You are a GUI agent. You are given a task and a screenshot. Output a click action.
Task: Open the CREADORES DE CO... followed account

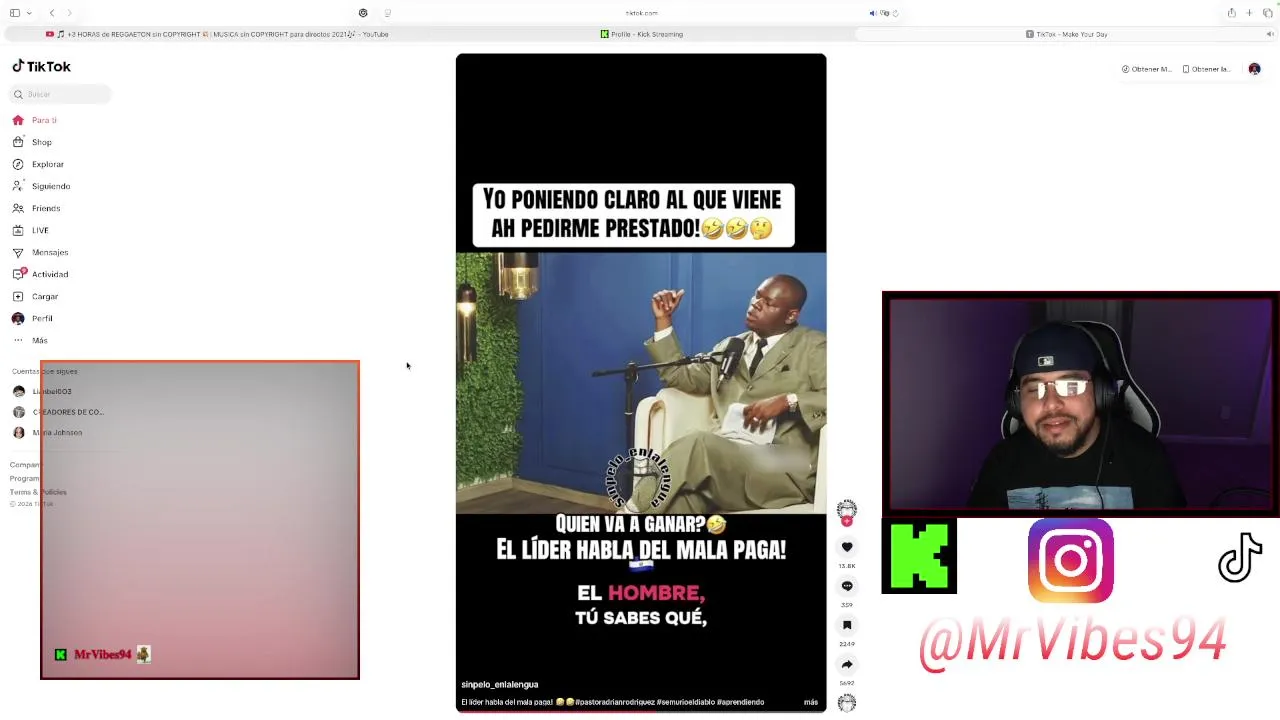coord(58,412)
